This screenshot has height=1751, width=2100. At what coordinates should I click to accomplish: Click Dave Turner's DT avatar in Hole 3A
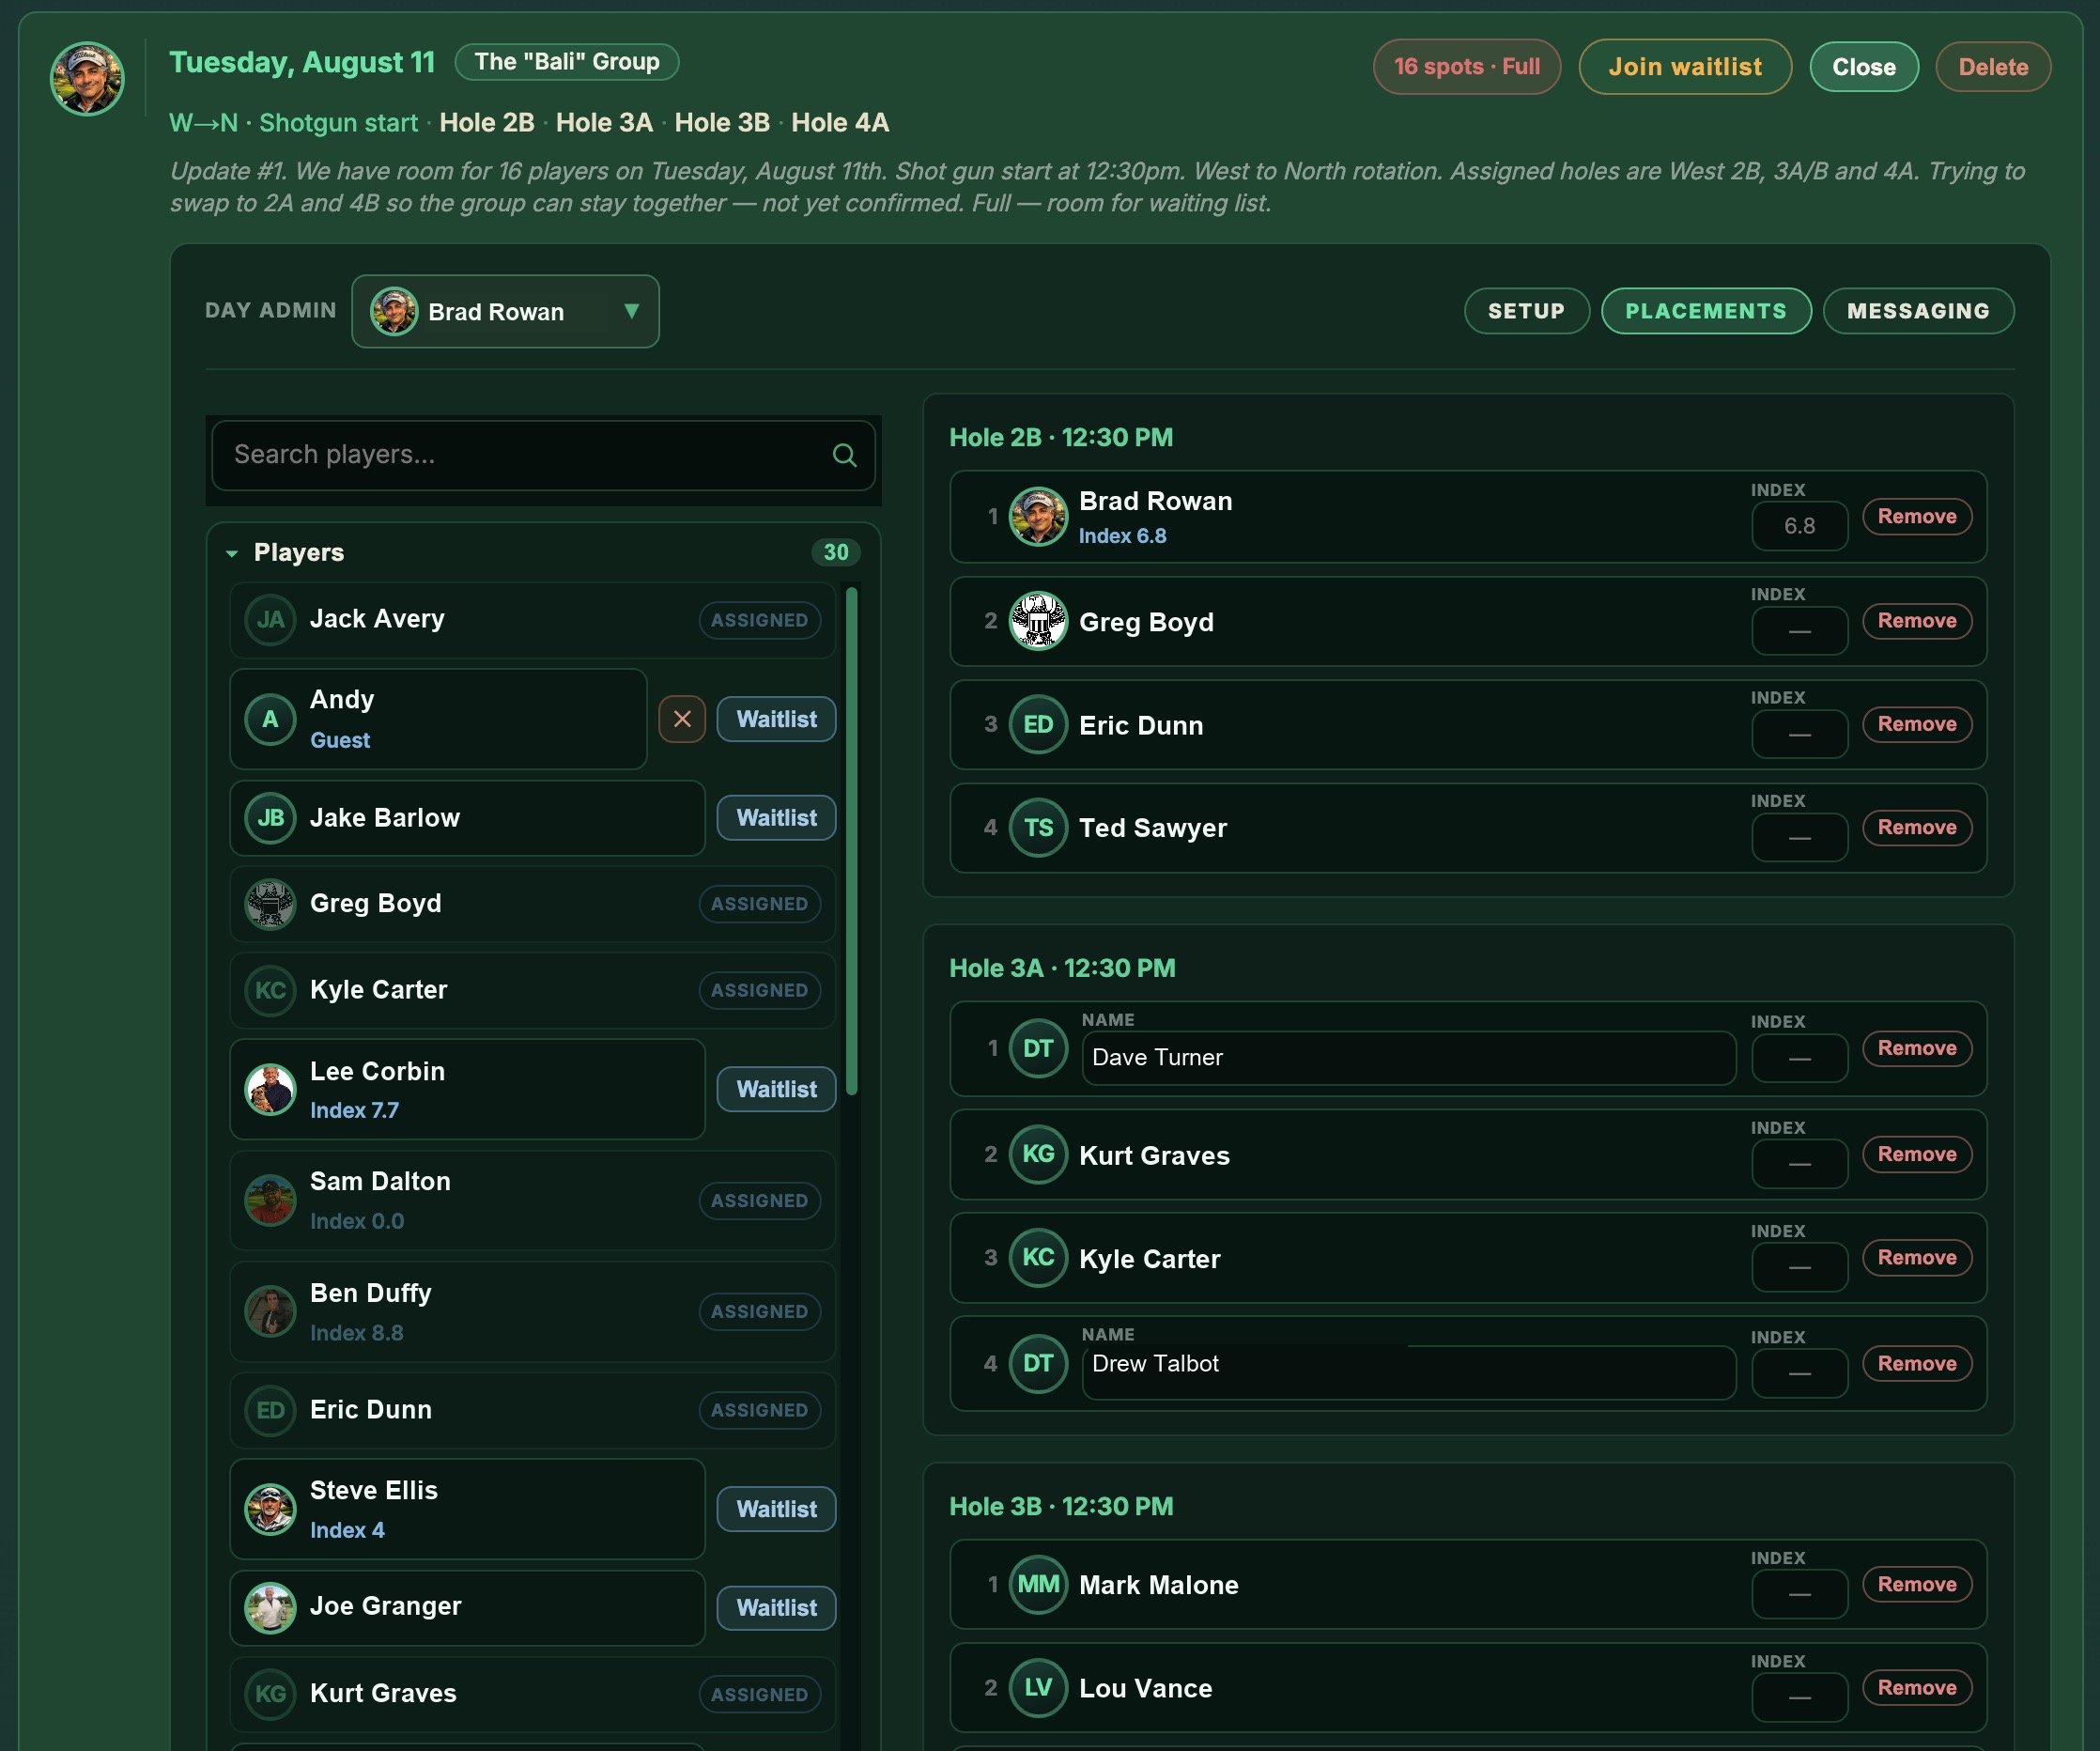tap(1038, 1048)
